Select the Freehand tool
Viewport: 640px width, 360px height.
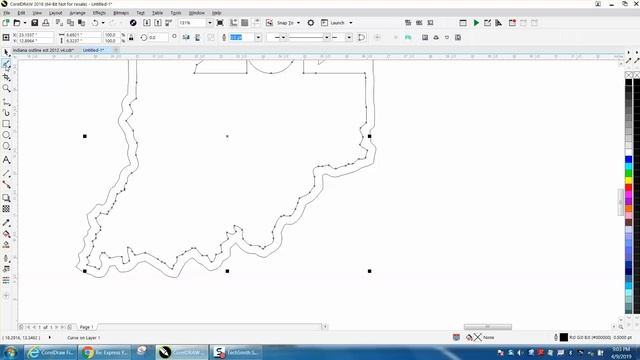pos(6,102)
